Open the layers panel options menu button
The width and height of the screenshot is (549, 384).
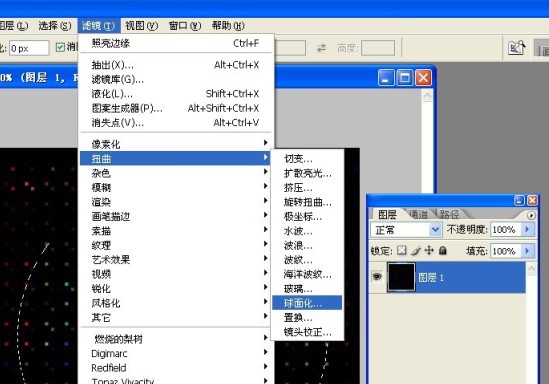click(x=531, y=216)
